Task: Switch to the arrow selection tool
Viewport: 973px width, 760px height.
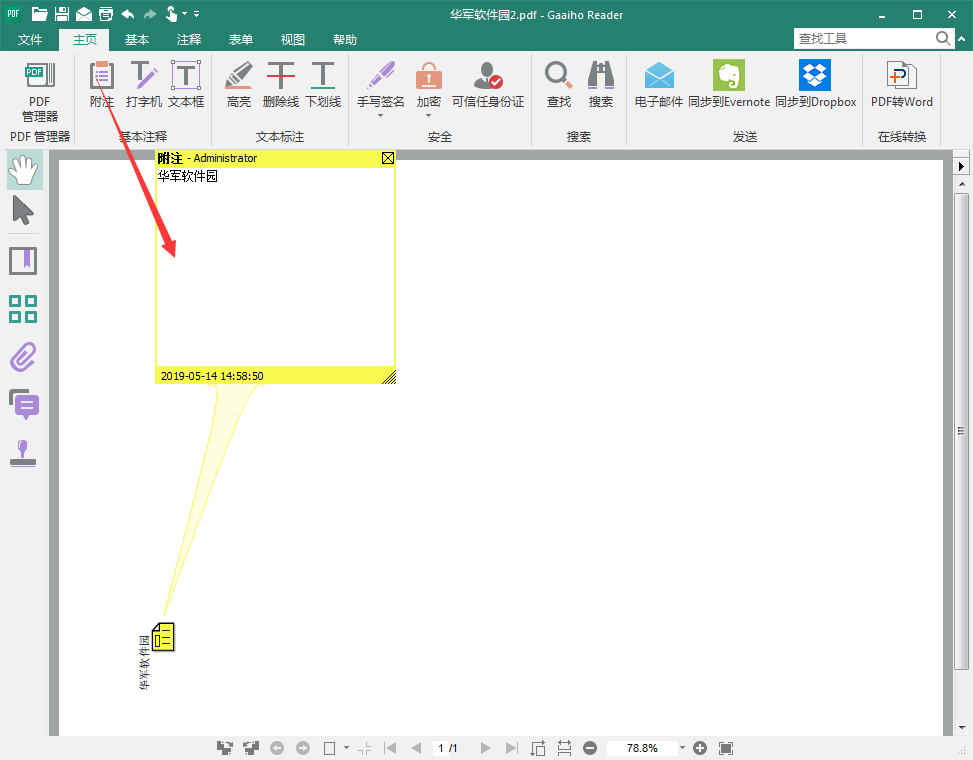Action: pyautogui.click(x=22, y=211)
